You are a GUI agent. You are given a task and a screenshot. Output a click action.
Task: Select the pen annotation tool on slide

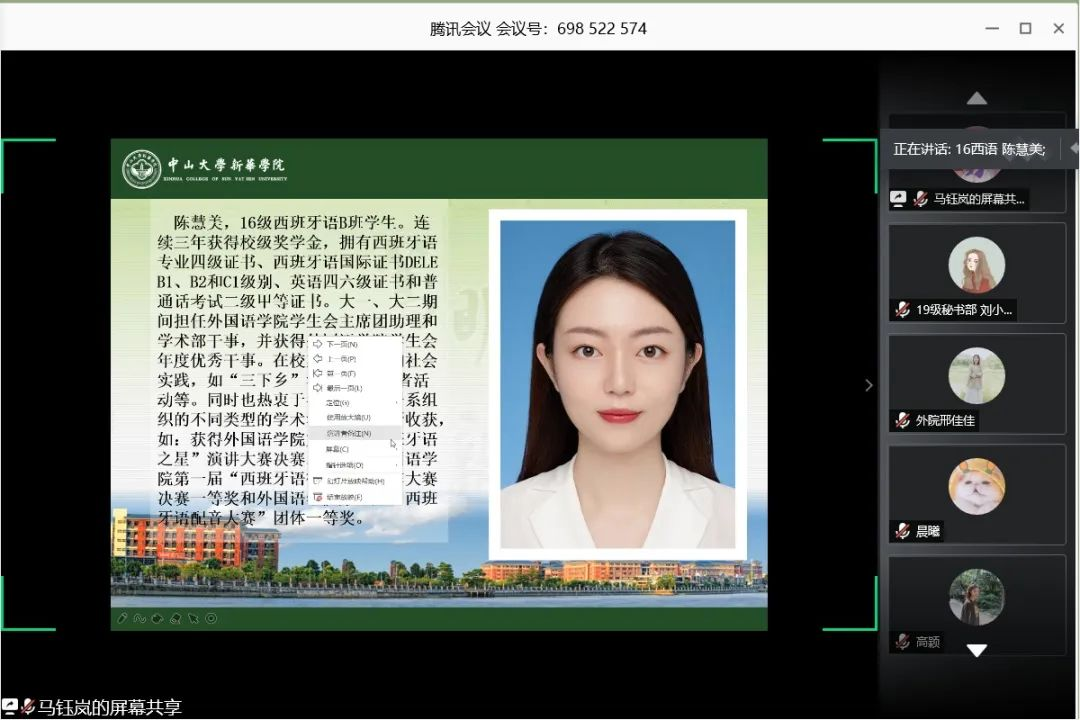[123, 618]
